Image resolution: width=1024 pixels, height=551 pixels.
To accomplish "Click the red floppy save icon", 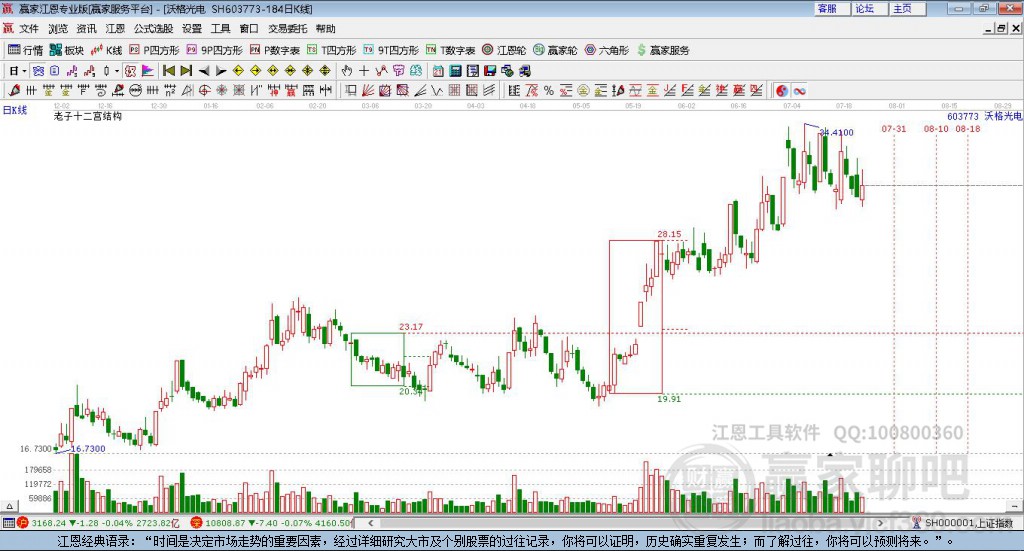I will pyautogui.click(x=490, y=71).
